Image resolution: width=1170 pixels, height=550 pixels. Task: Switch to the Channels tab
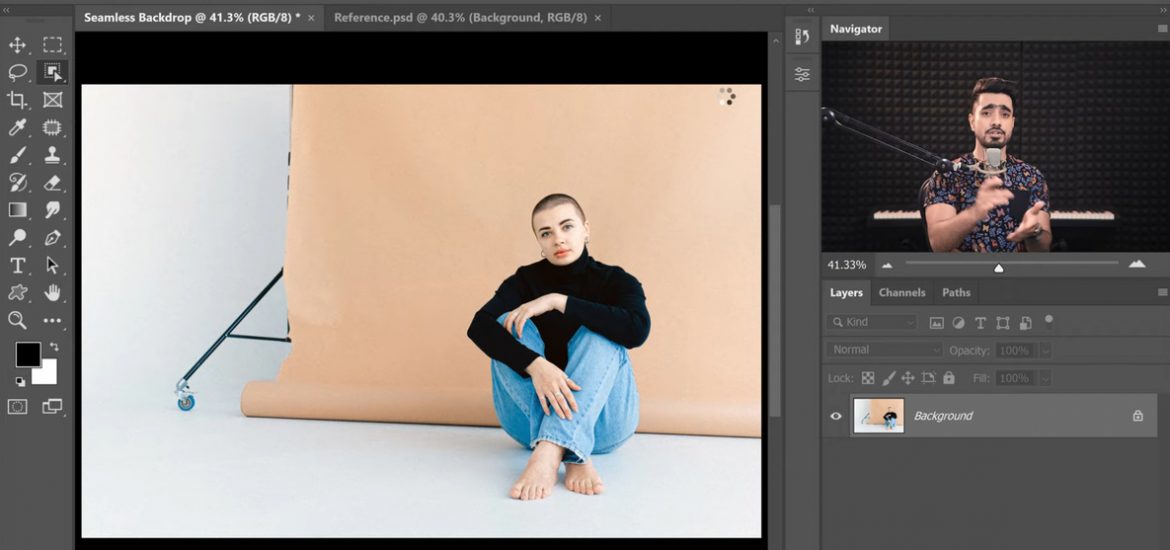click(x=901, y=293)
